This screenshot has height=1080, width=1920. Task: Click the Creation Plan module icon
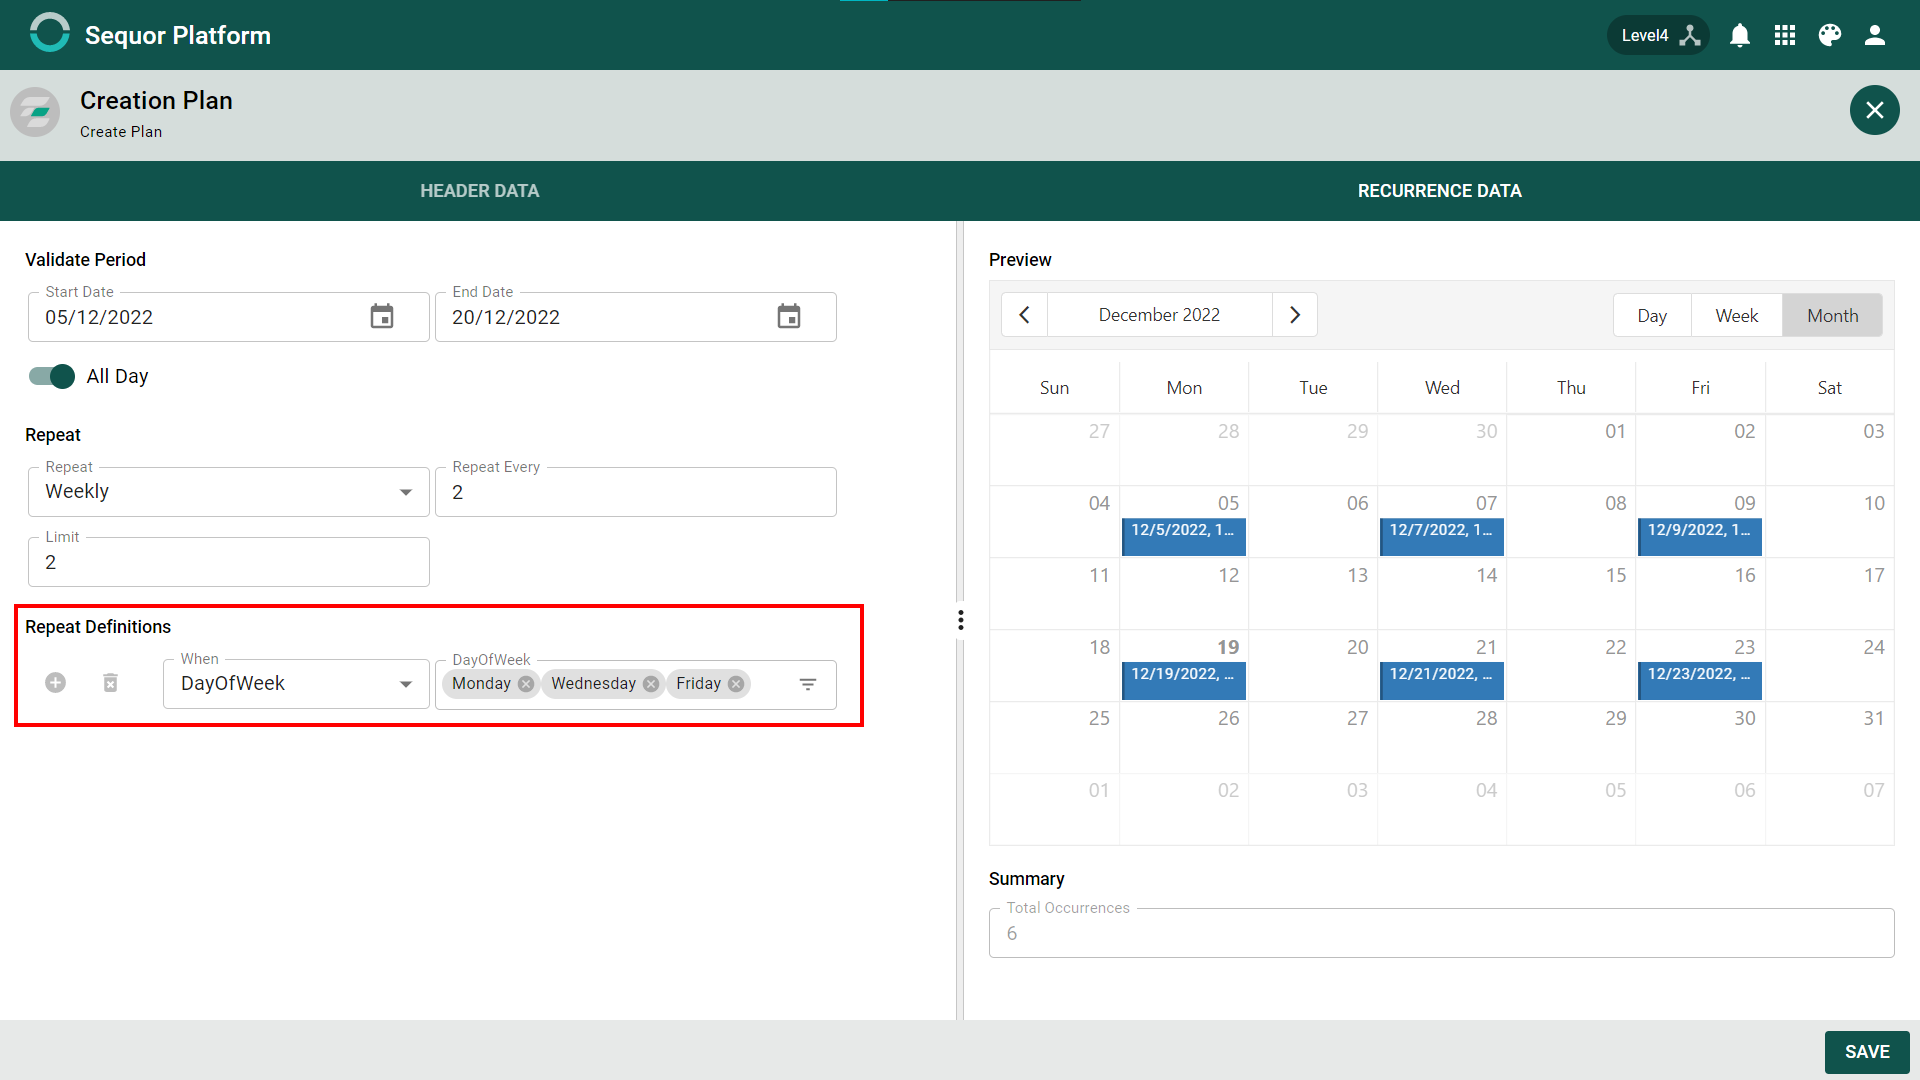(36, 111)
